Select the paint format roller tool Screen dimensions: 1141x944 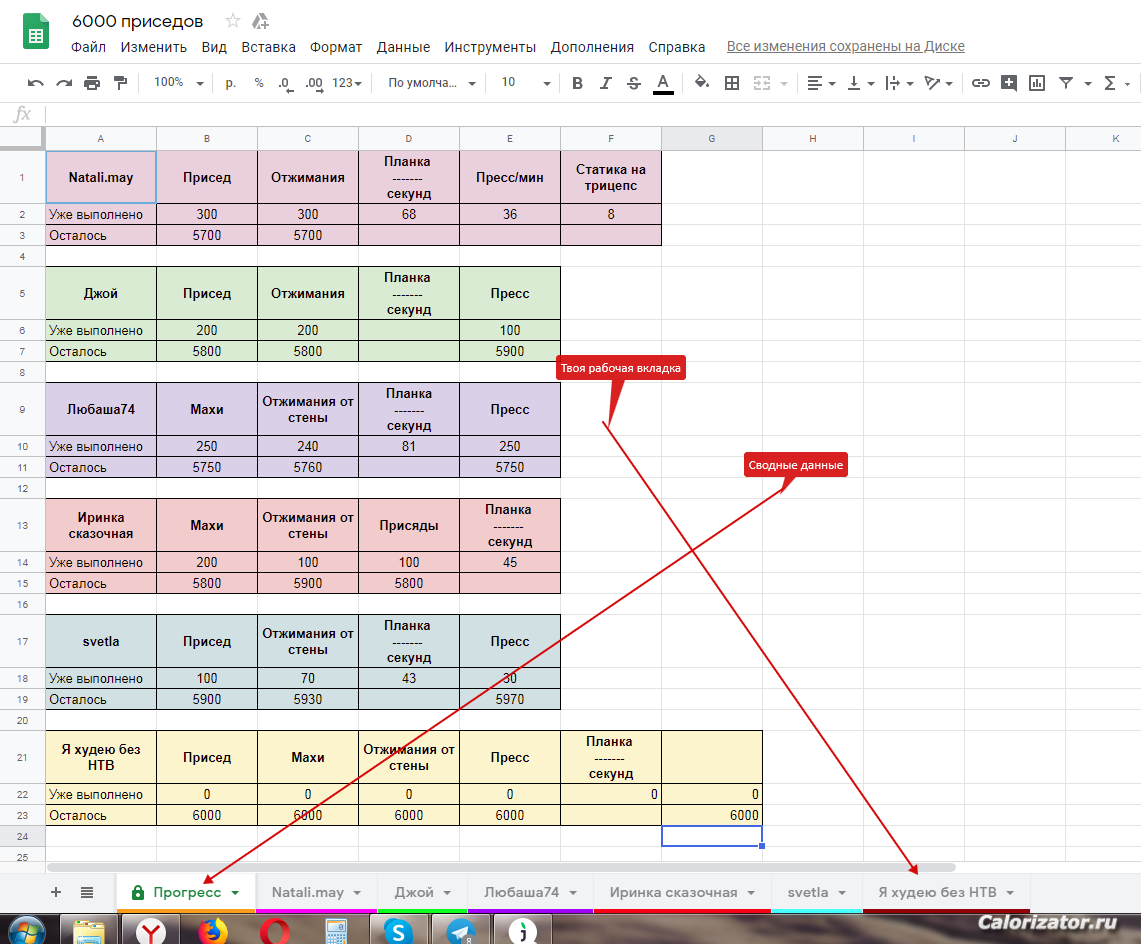coord(120,83)
